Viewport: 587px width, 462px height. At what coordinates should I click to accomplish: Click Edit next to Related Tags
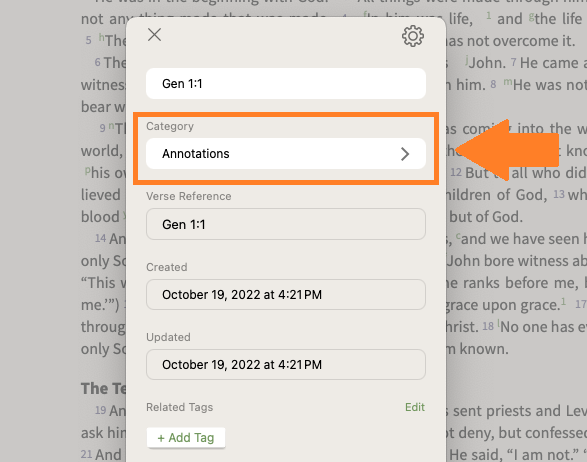[x=415, y=407]
